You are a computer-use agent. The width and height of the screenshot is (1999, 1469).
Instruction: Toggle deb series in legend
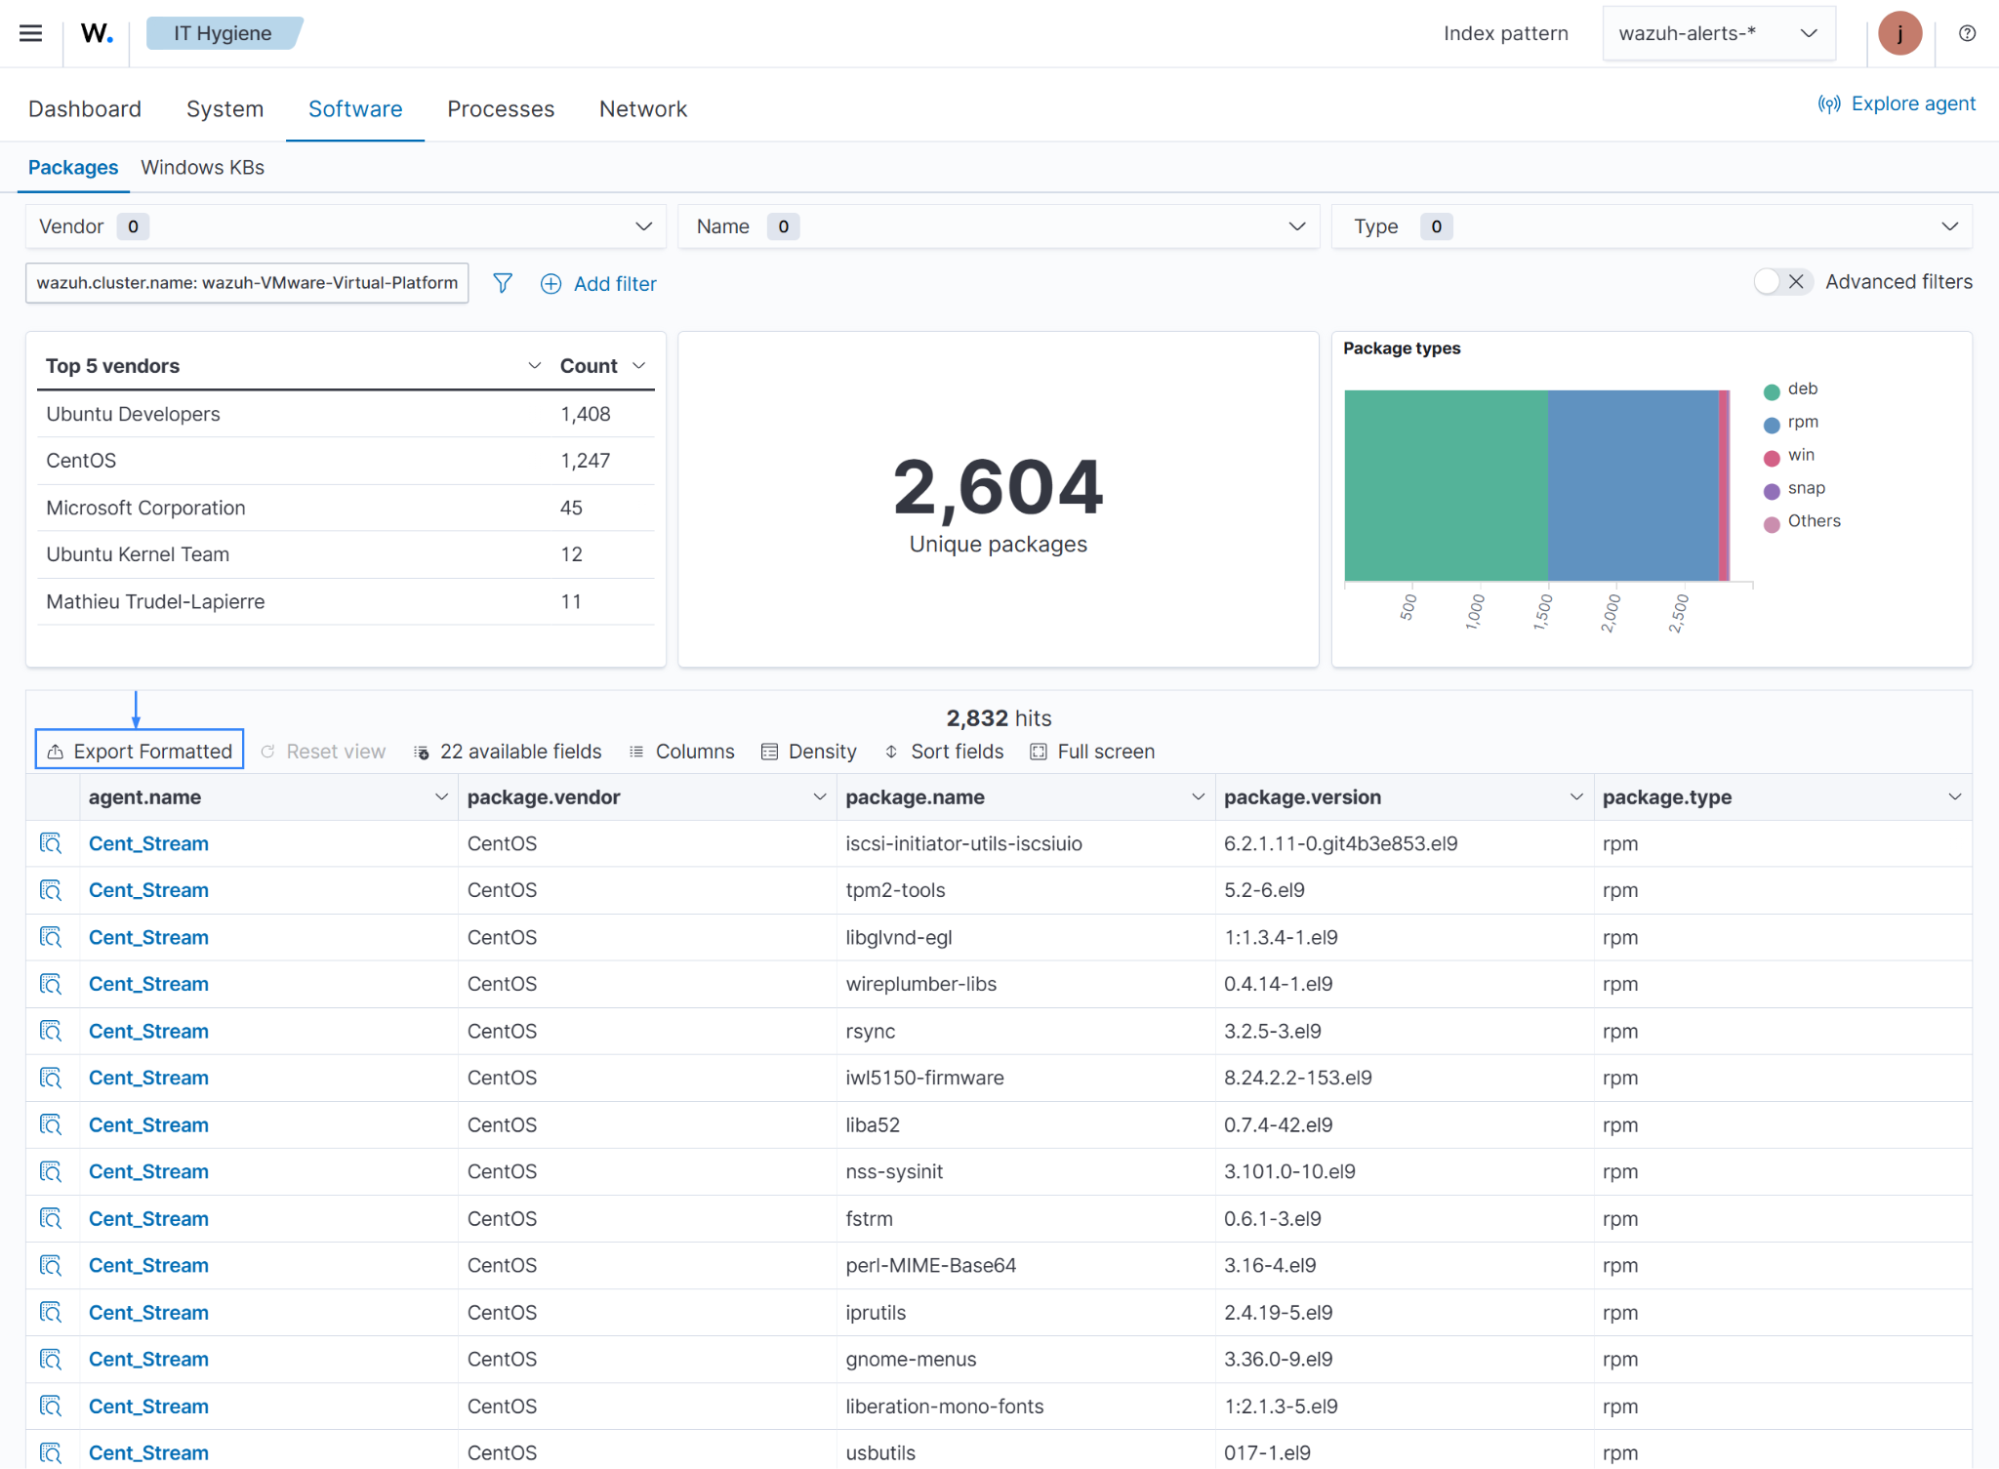[1802, 389]
